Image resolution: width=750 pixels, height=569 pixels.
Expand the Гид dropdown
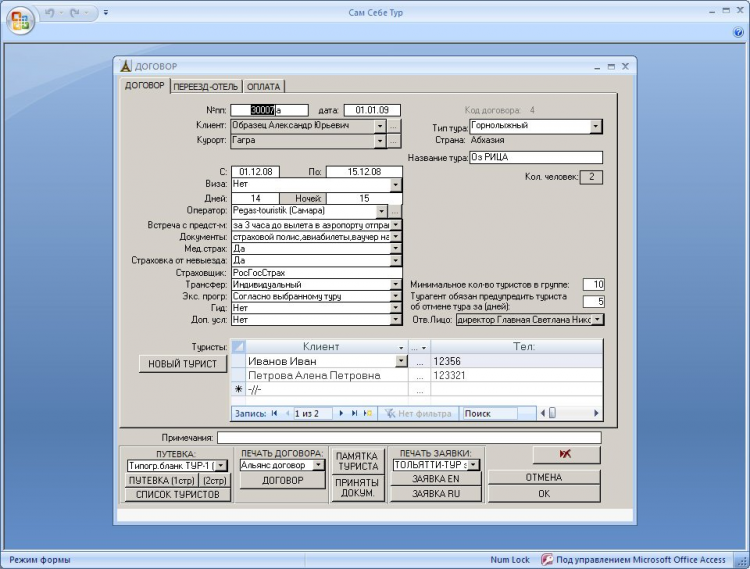pyautogui.click(x=396, y=308)
